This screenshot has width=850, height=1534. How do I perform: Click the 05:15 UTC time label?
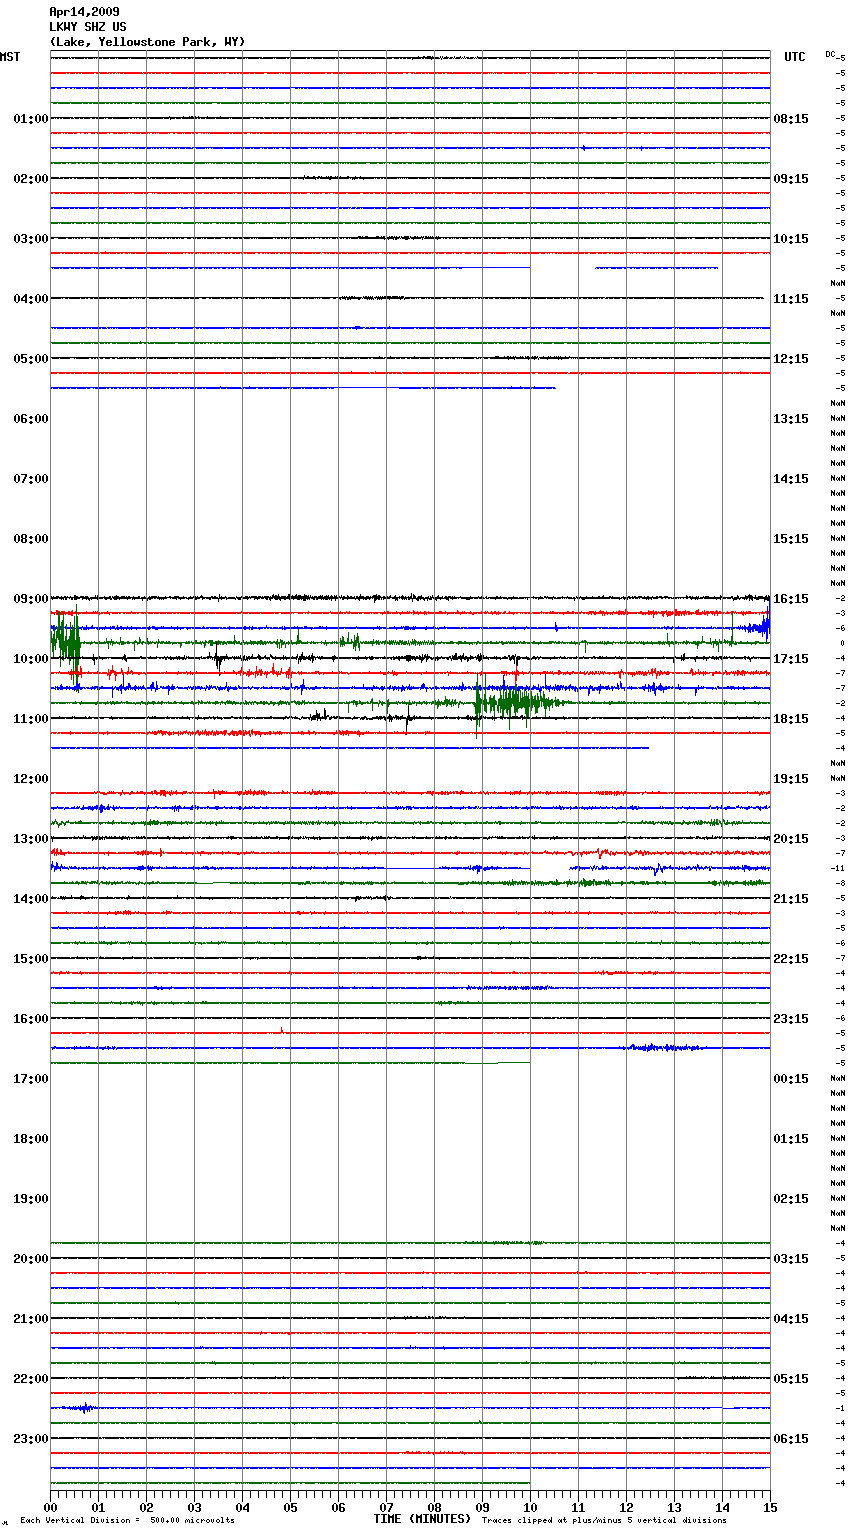pos(791,1379)
